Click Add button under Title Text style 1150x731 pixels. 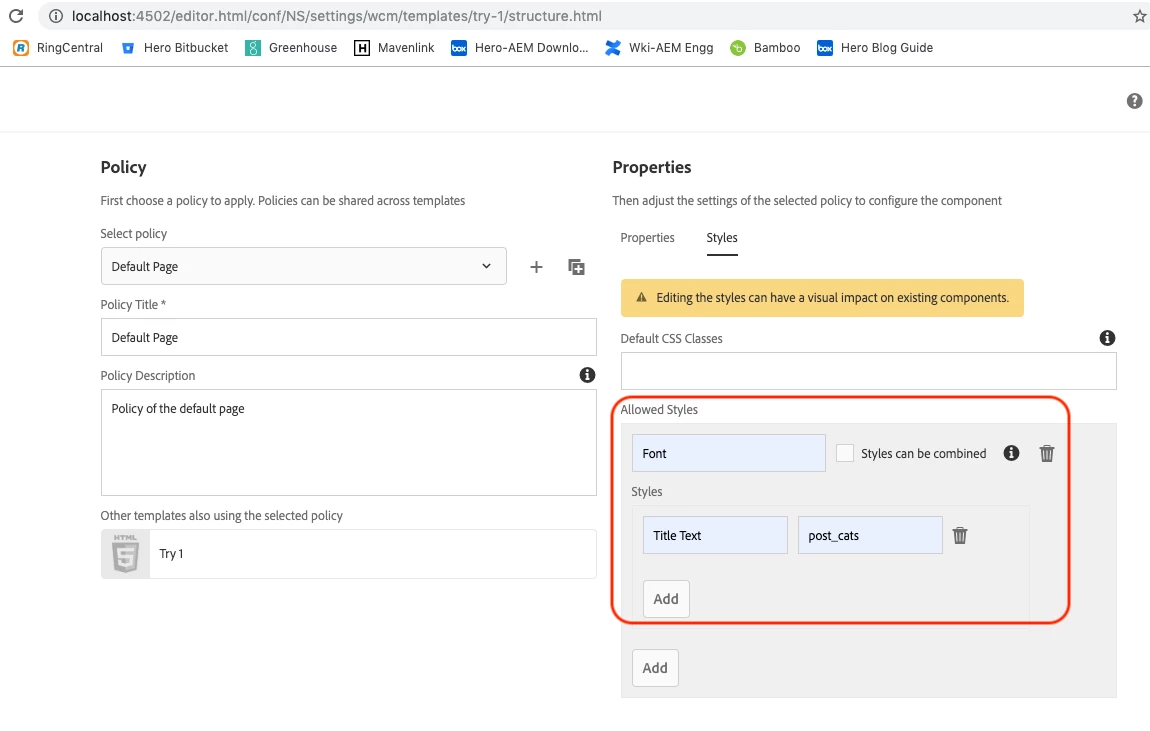(666, 599)
